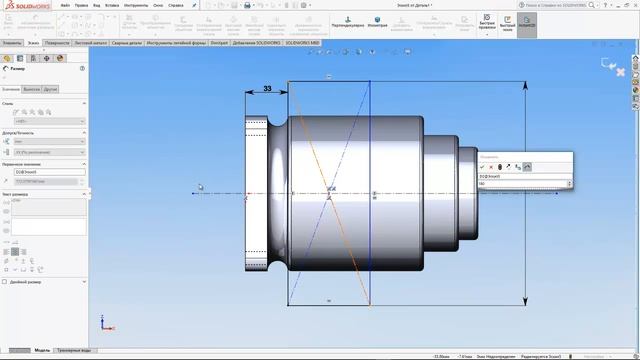
Task: Collapse the Допуск/Точность section
Action: (x=84, y=133)
